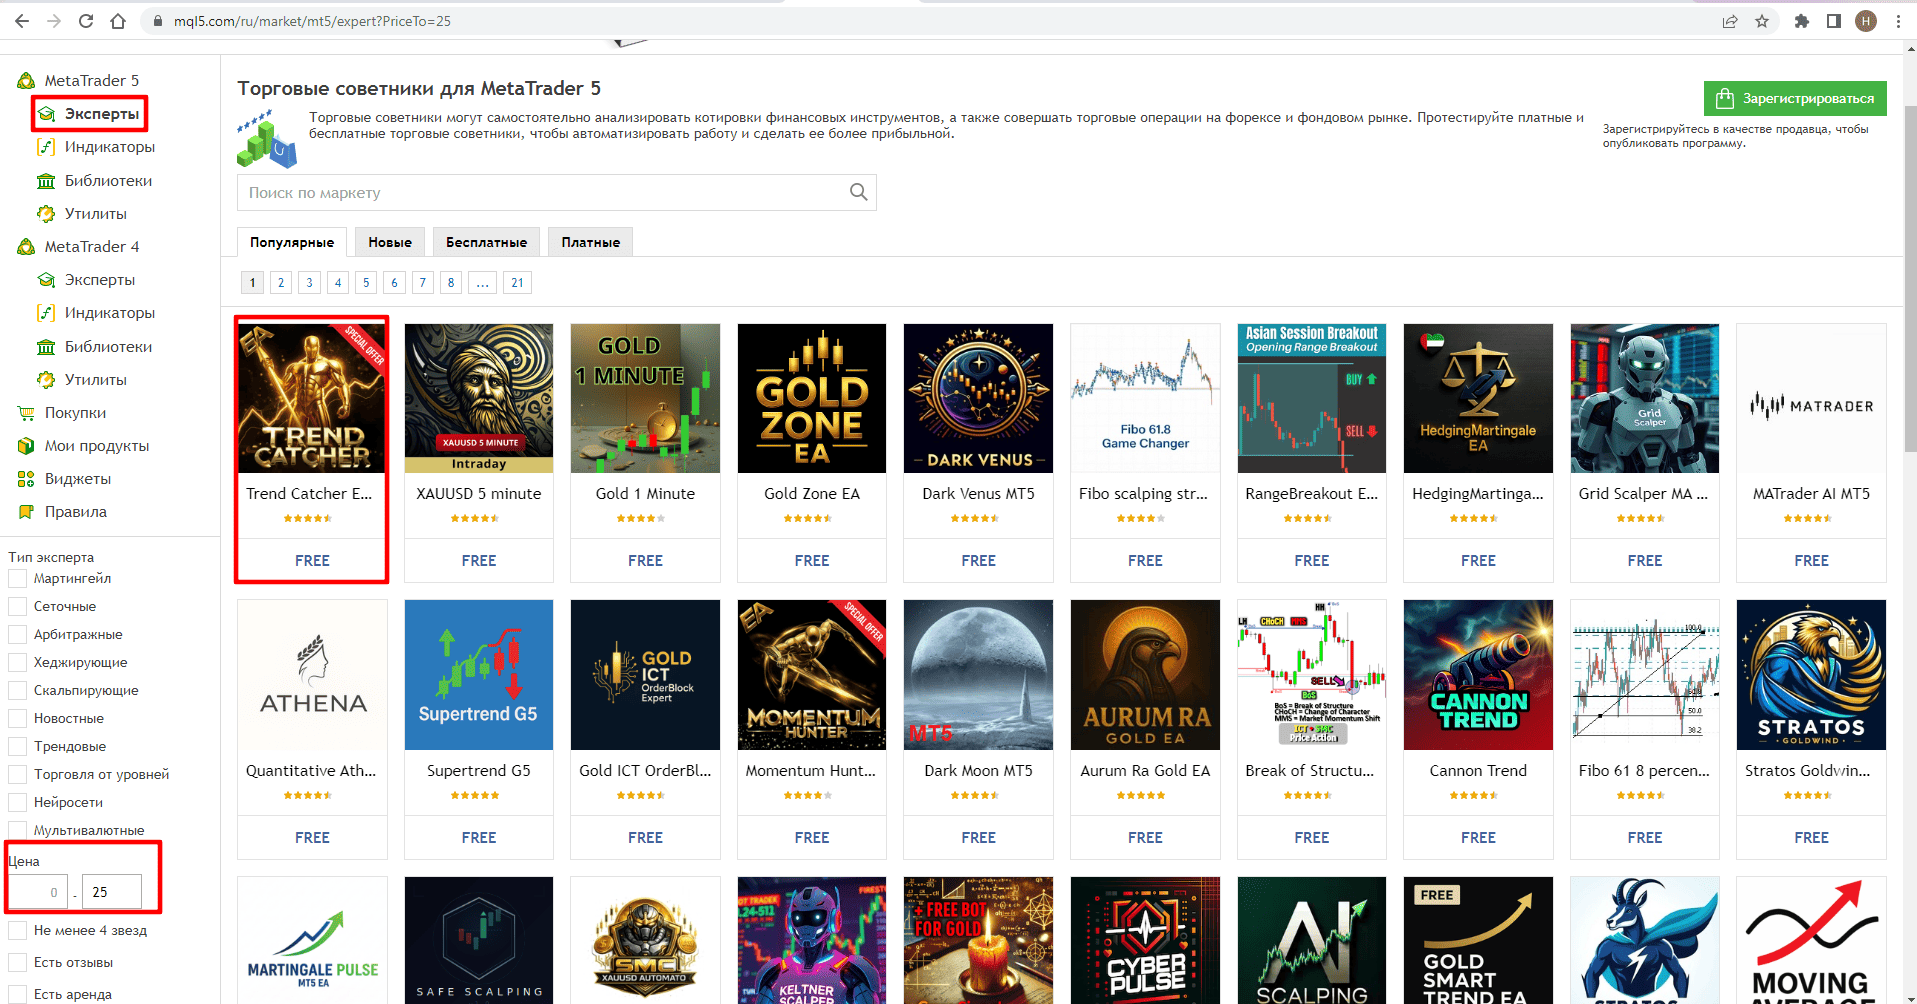Click the maximum price field showing 25
Screen dimensions: 1917x1004
pos(112,892)
